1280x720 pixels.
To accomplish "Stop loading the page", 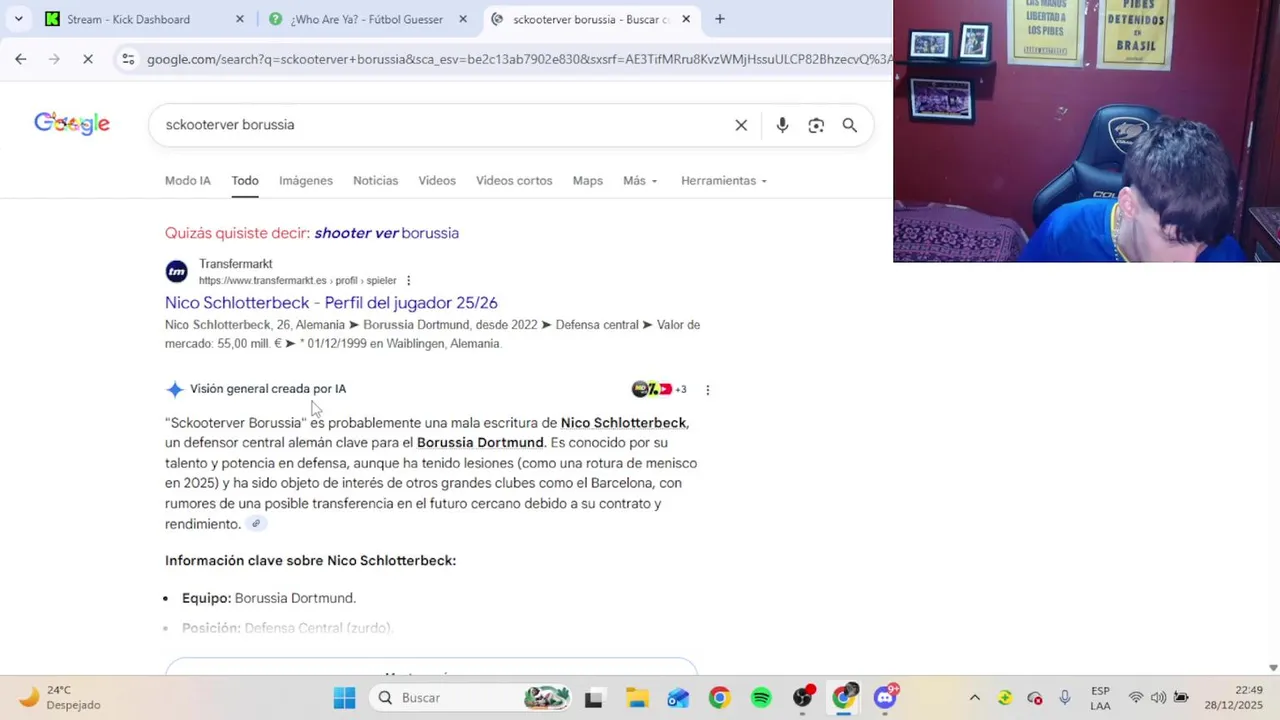I will pos(88,59).
